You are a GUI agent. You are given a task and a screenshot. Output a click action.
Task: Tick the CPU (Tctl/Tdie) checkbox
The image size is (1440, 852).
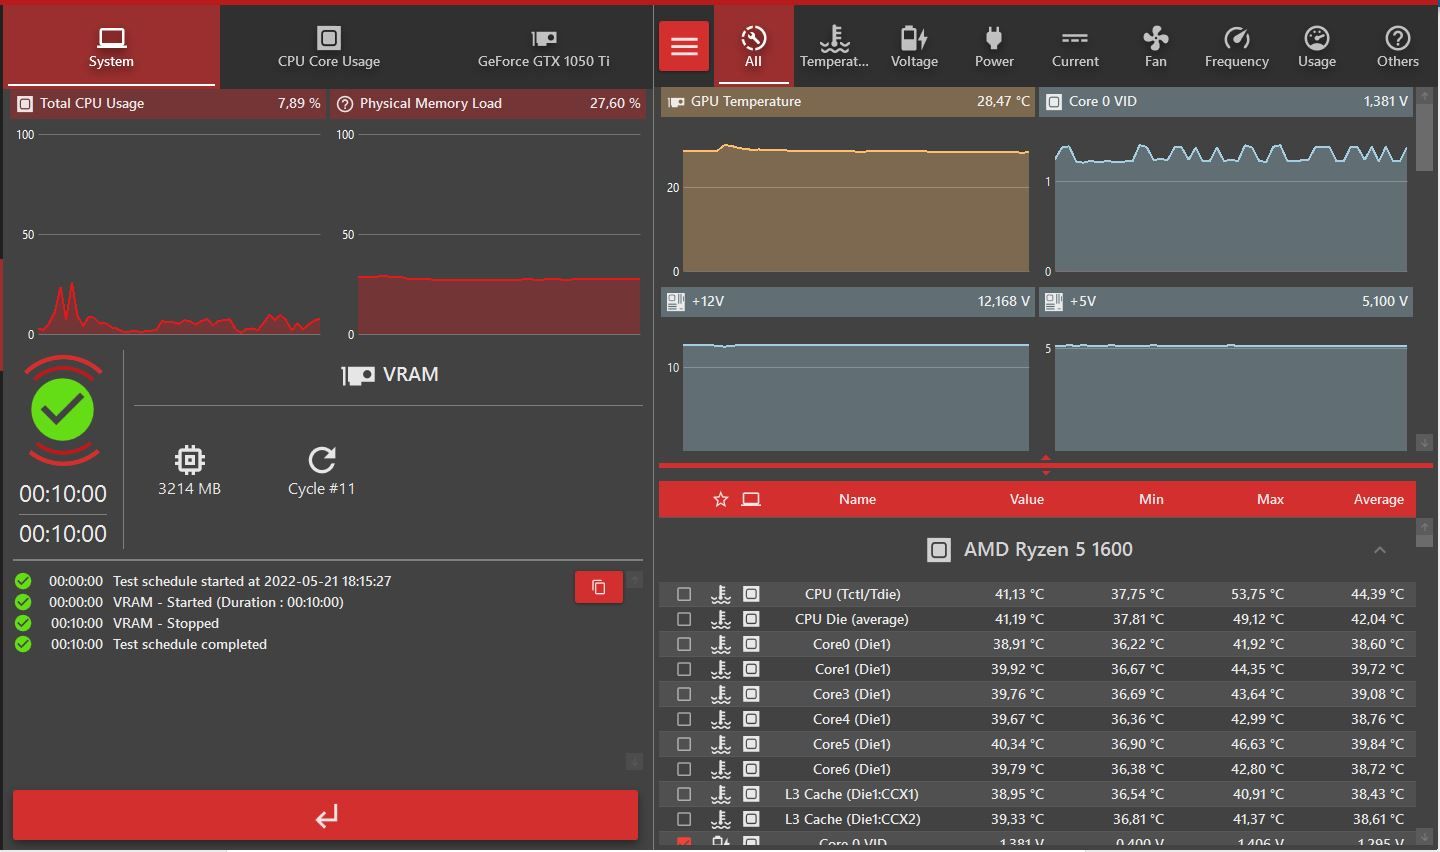click(x=684, y=594)
